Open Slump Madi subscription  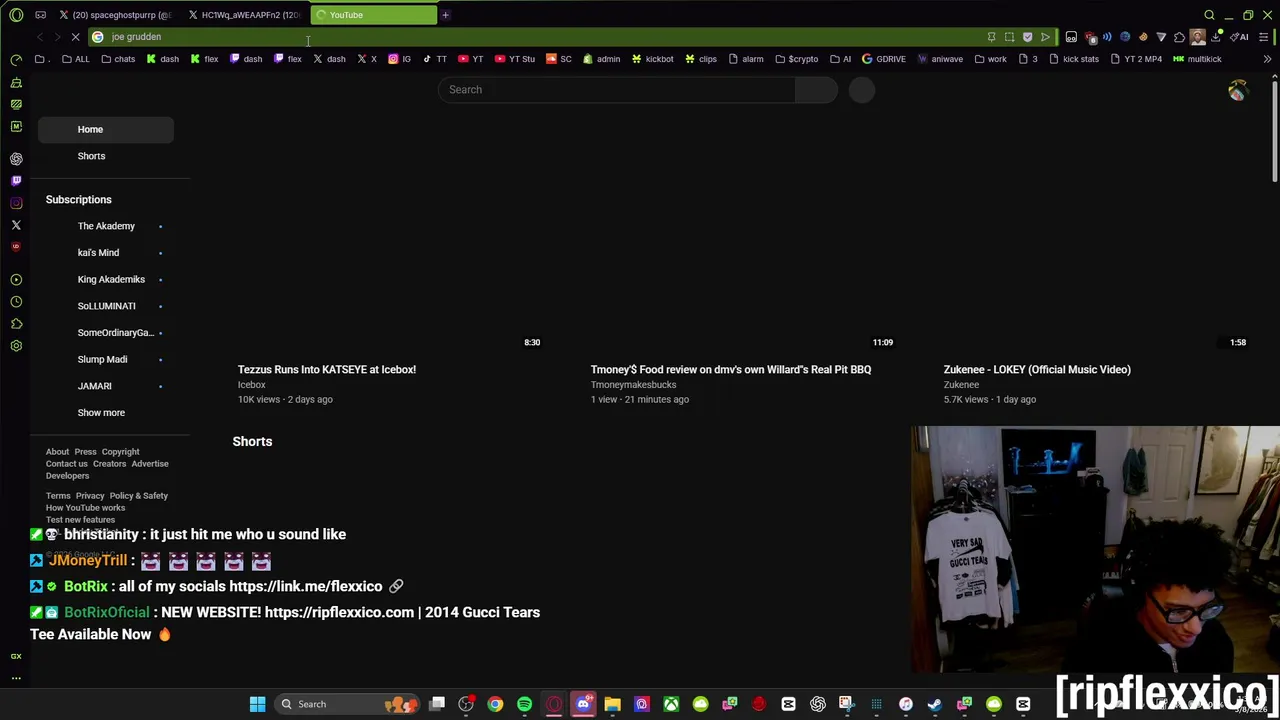pos(102,359)
